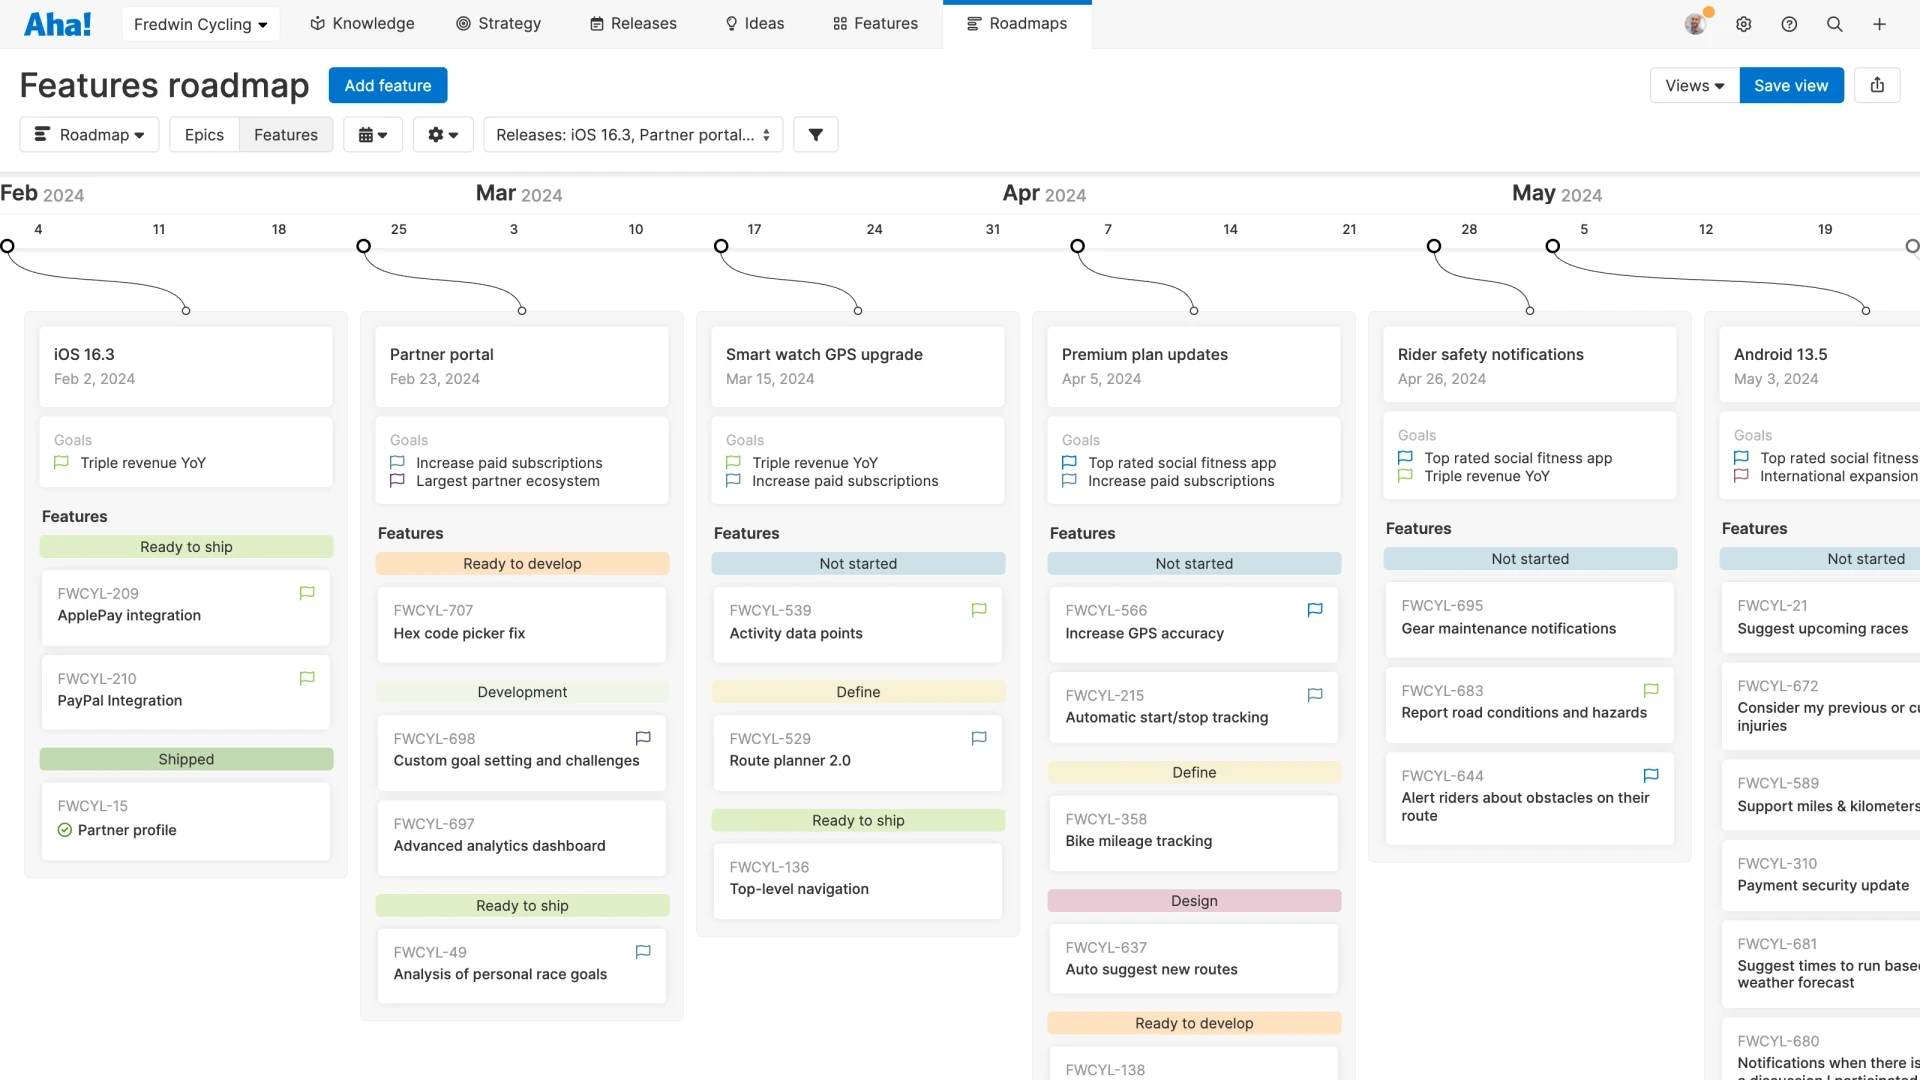Image resolution: width=1920 pixels, height=1080 pixels.
Task: Open the search magnifier icon
Action: tap(1835, 23)
